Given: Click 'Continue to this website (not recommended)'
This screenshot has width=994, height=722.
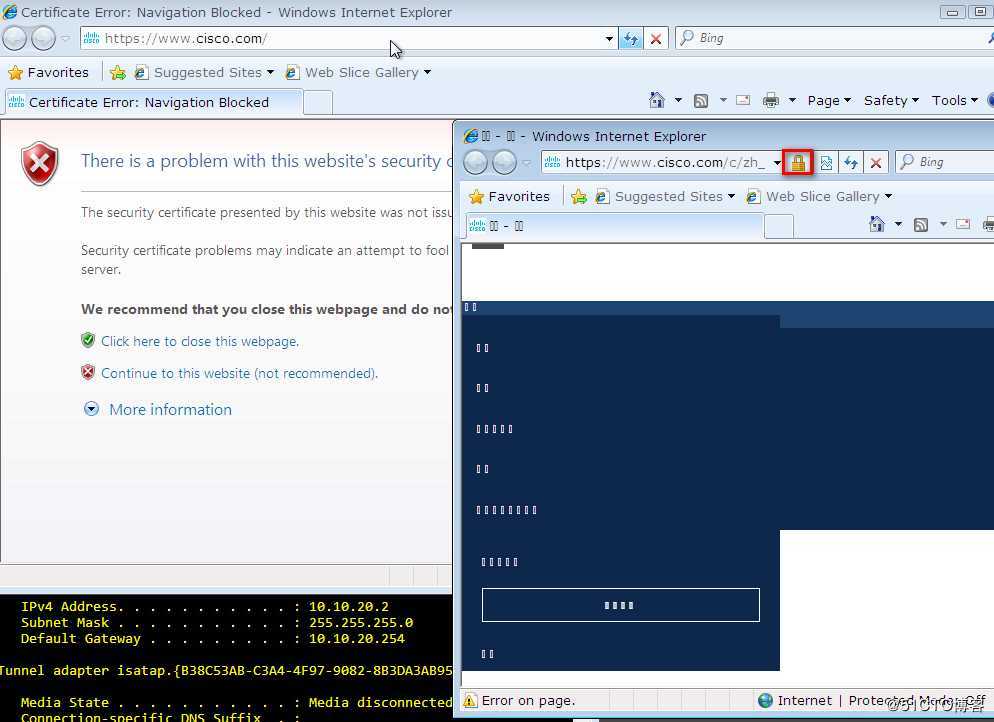Looking at the screenshot, I should [x=239, y=373].
